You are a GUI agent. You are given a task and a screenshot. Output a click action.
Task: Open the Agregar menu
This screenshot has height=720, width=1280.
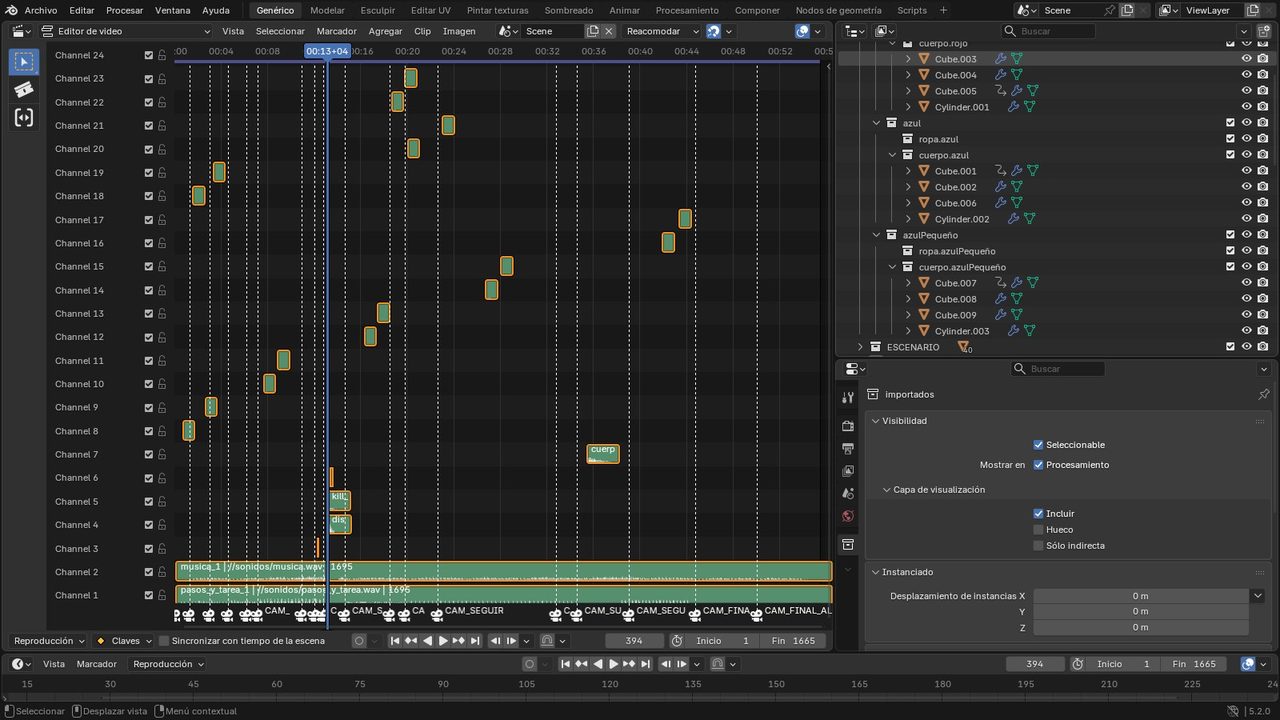[385, 31]
